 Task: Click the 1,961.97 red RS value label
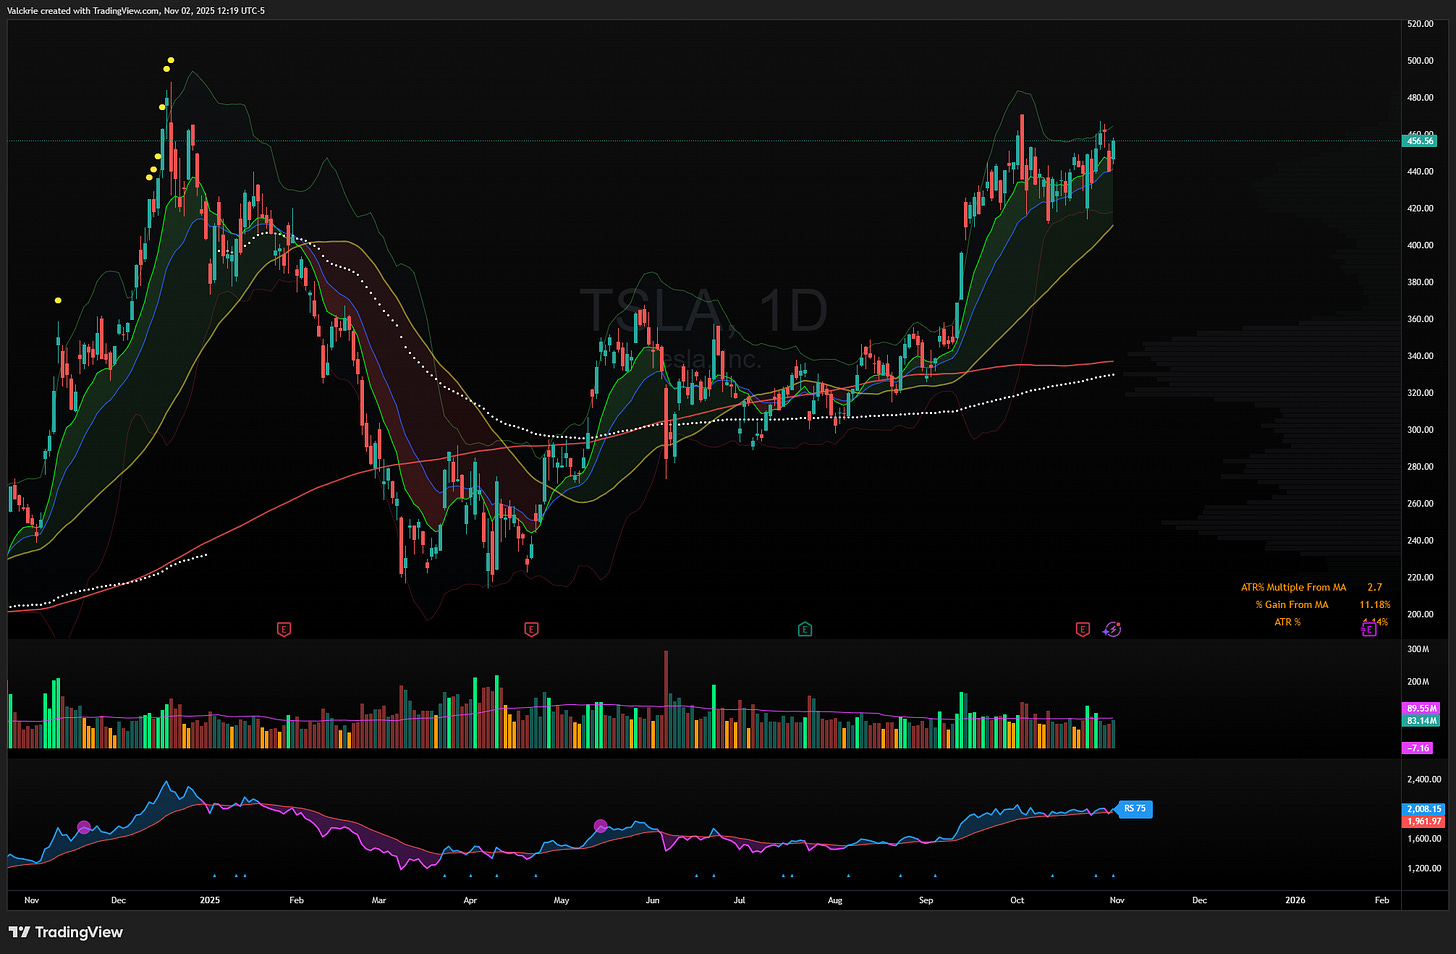click(1424, 821)
